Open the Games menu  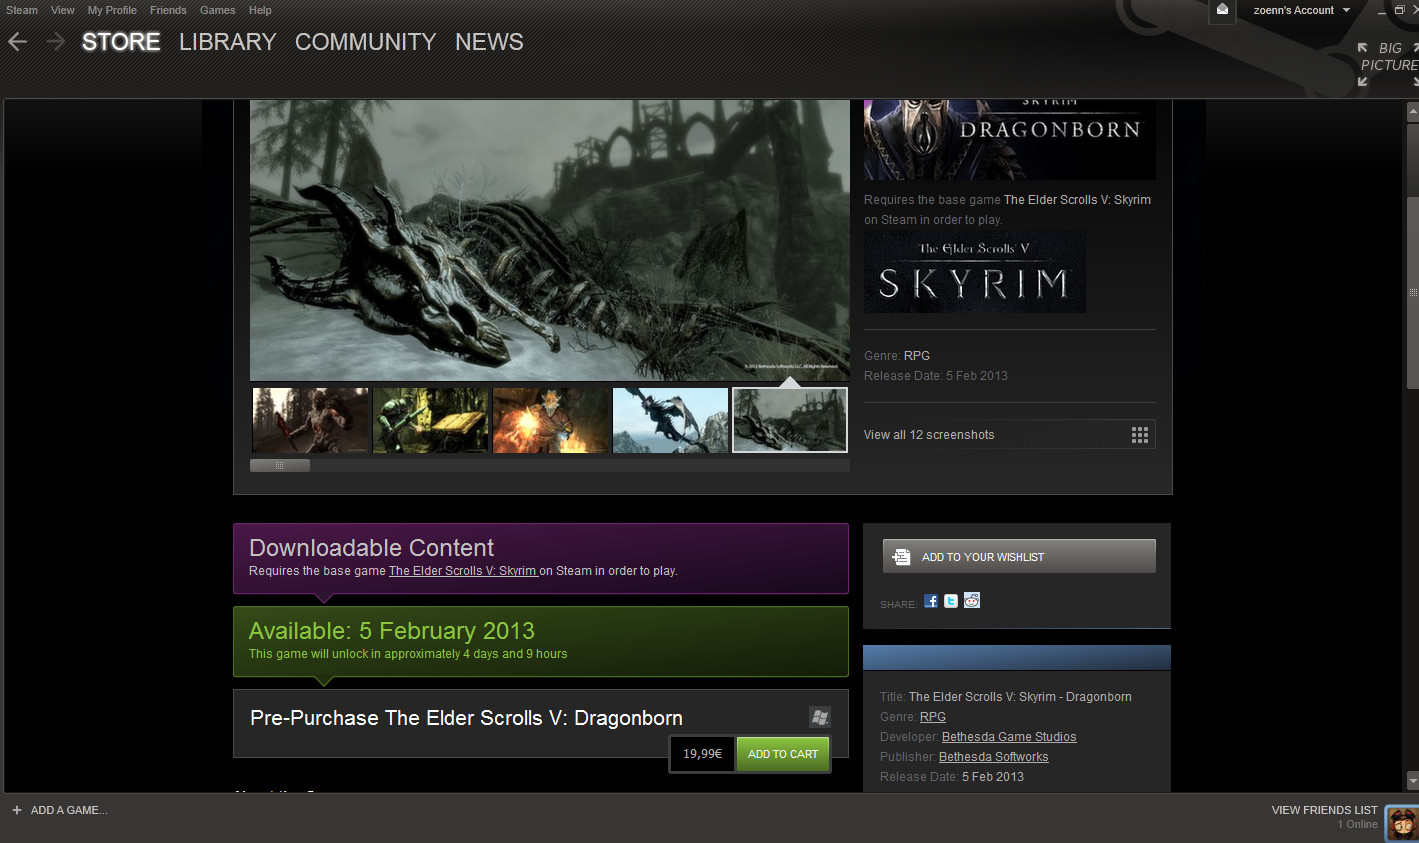(217, 10)
